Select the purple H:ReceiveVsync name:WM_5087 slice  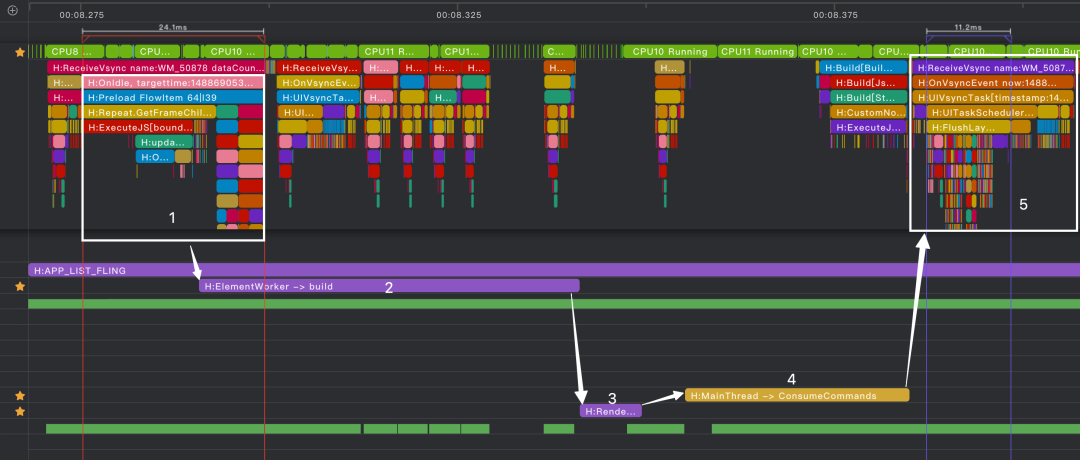(994, 67)
